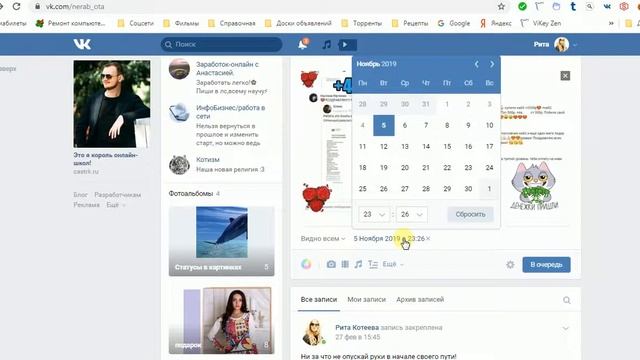Expand footer Ещё links menu

pyautogui.click(x=116, y=205)
